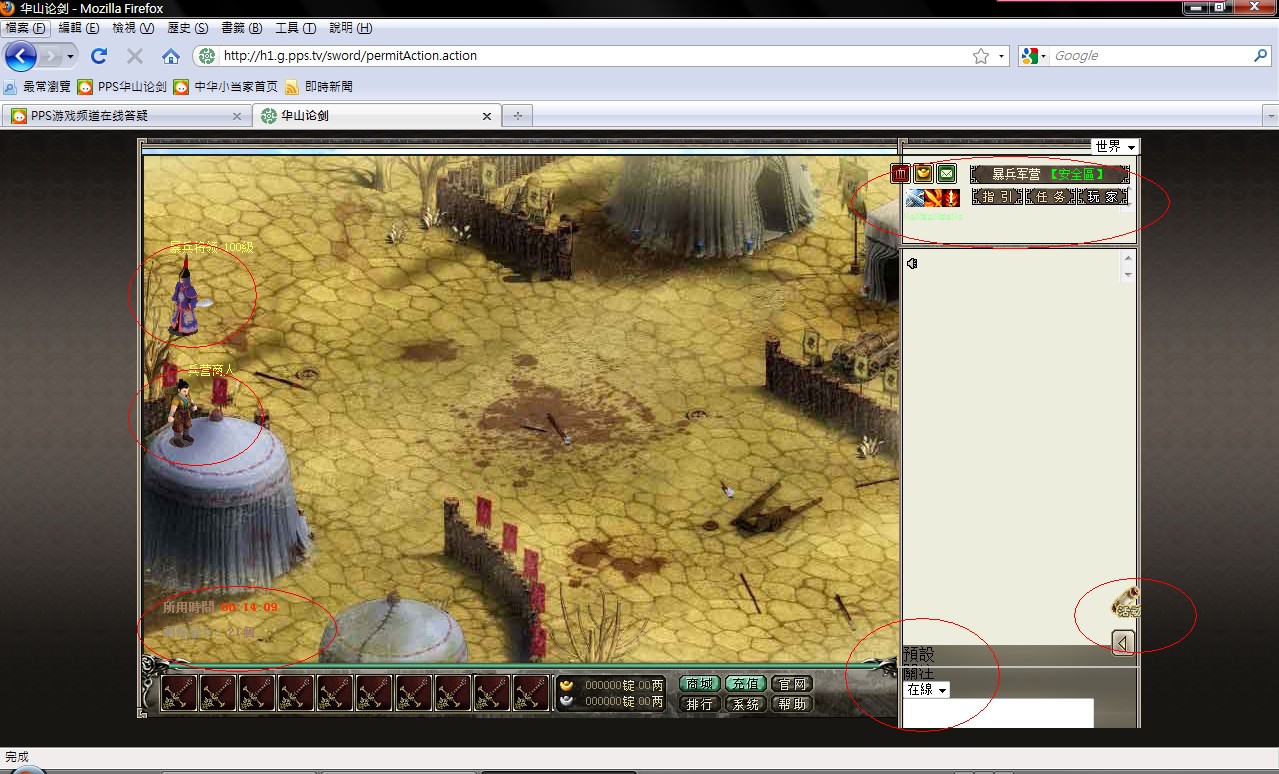This screenshot has width=1279, height=774.
Task: Click the 兵营商人 merchant character
Action: pos(182,410)
